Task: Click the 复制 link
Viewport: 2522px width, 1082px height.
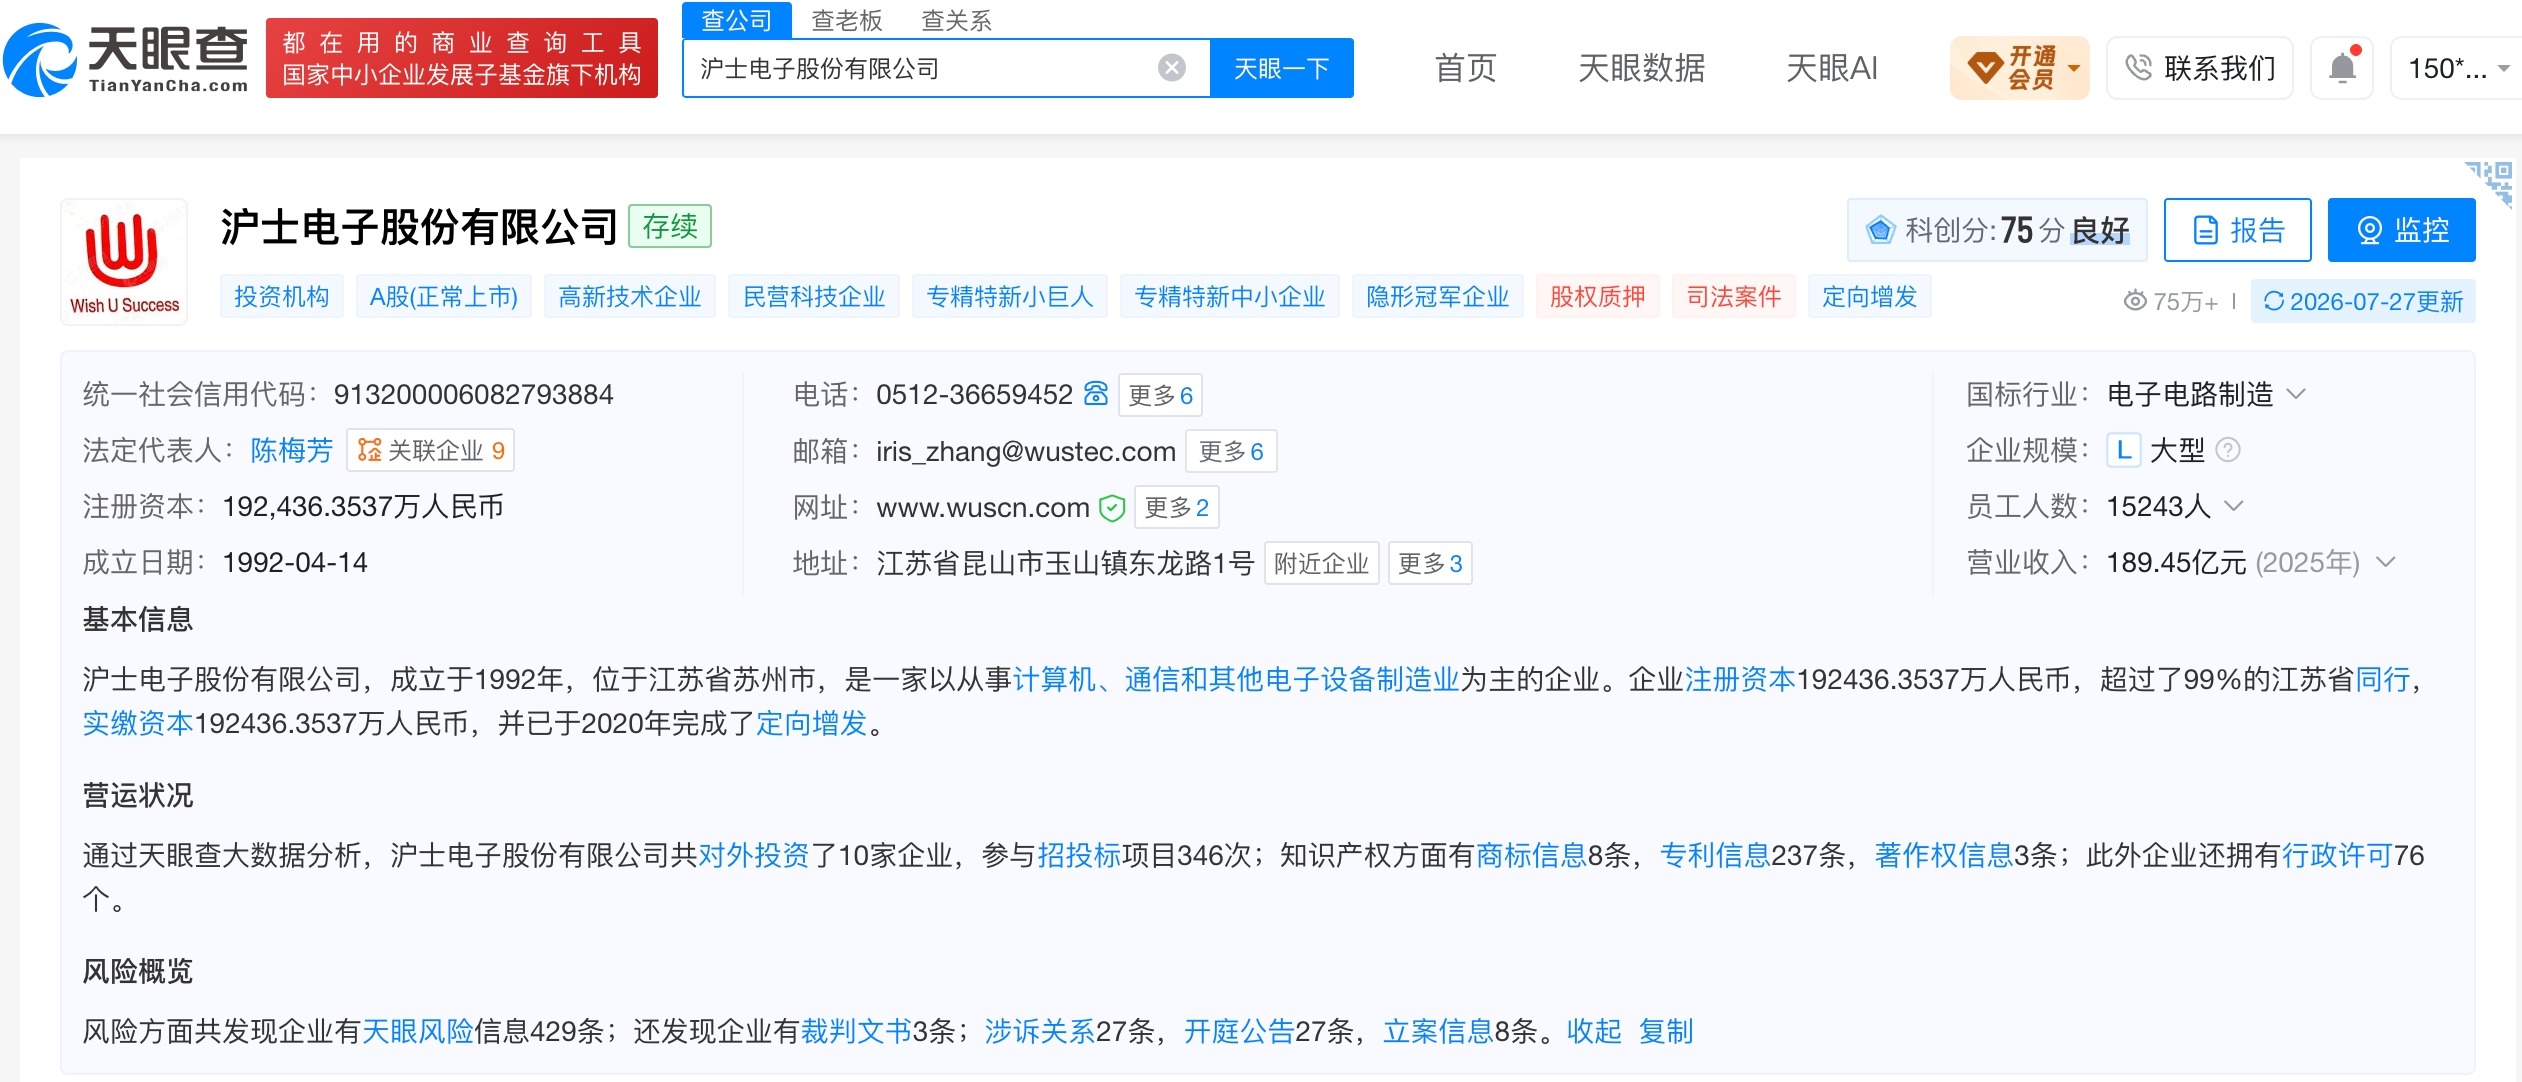Action: point(1666,1031)
